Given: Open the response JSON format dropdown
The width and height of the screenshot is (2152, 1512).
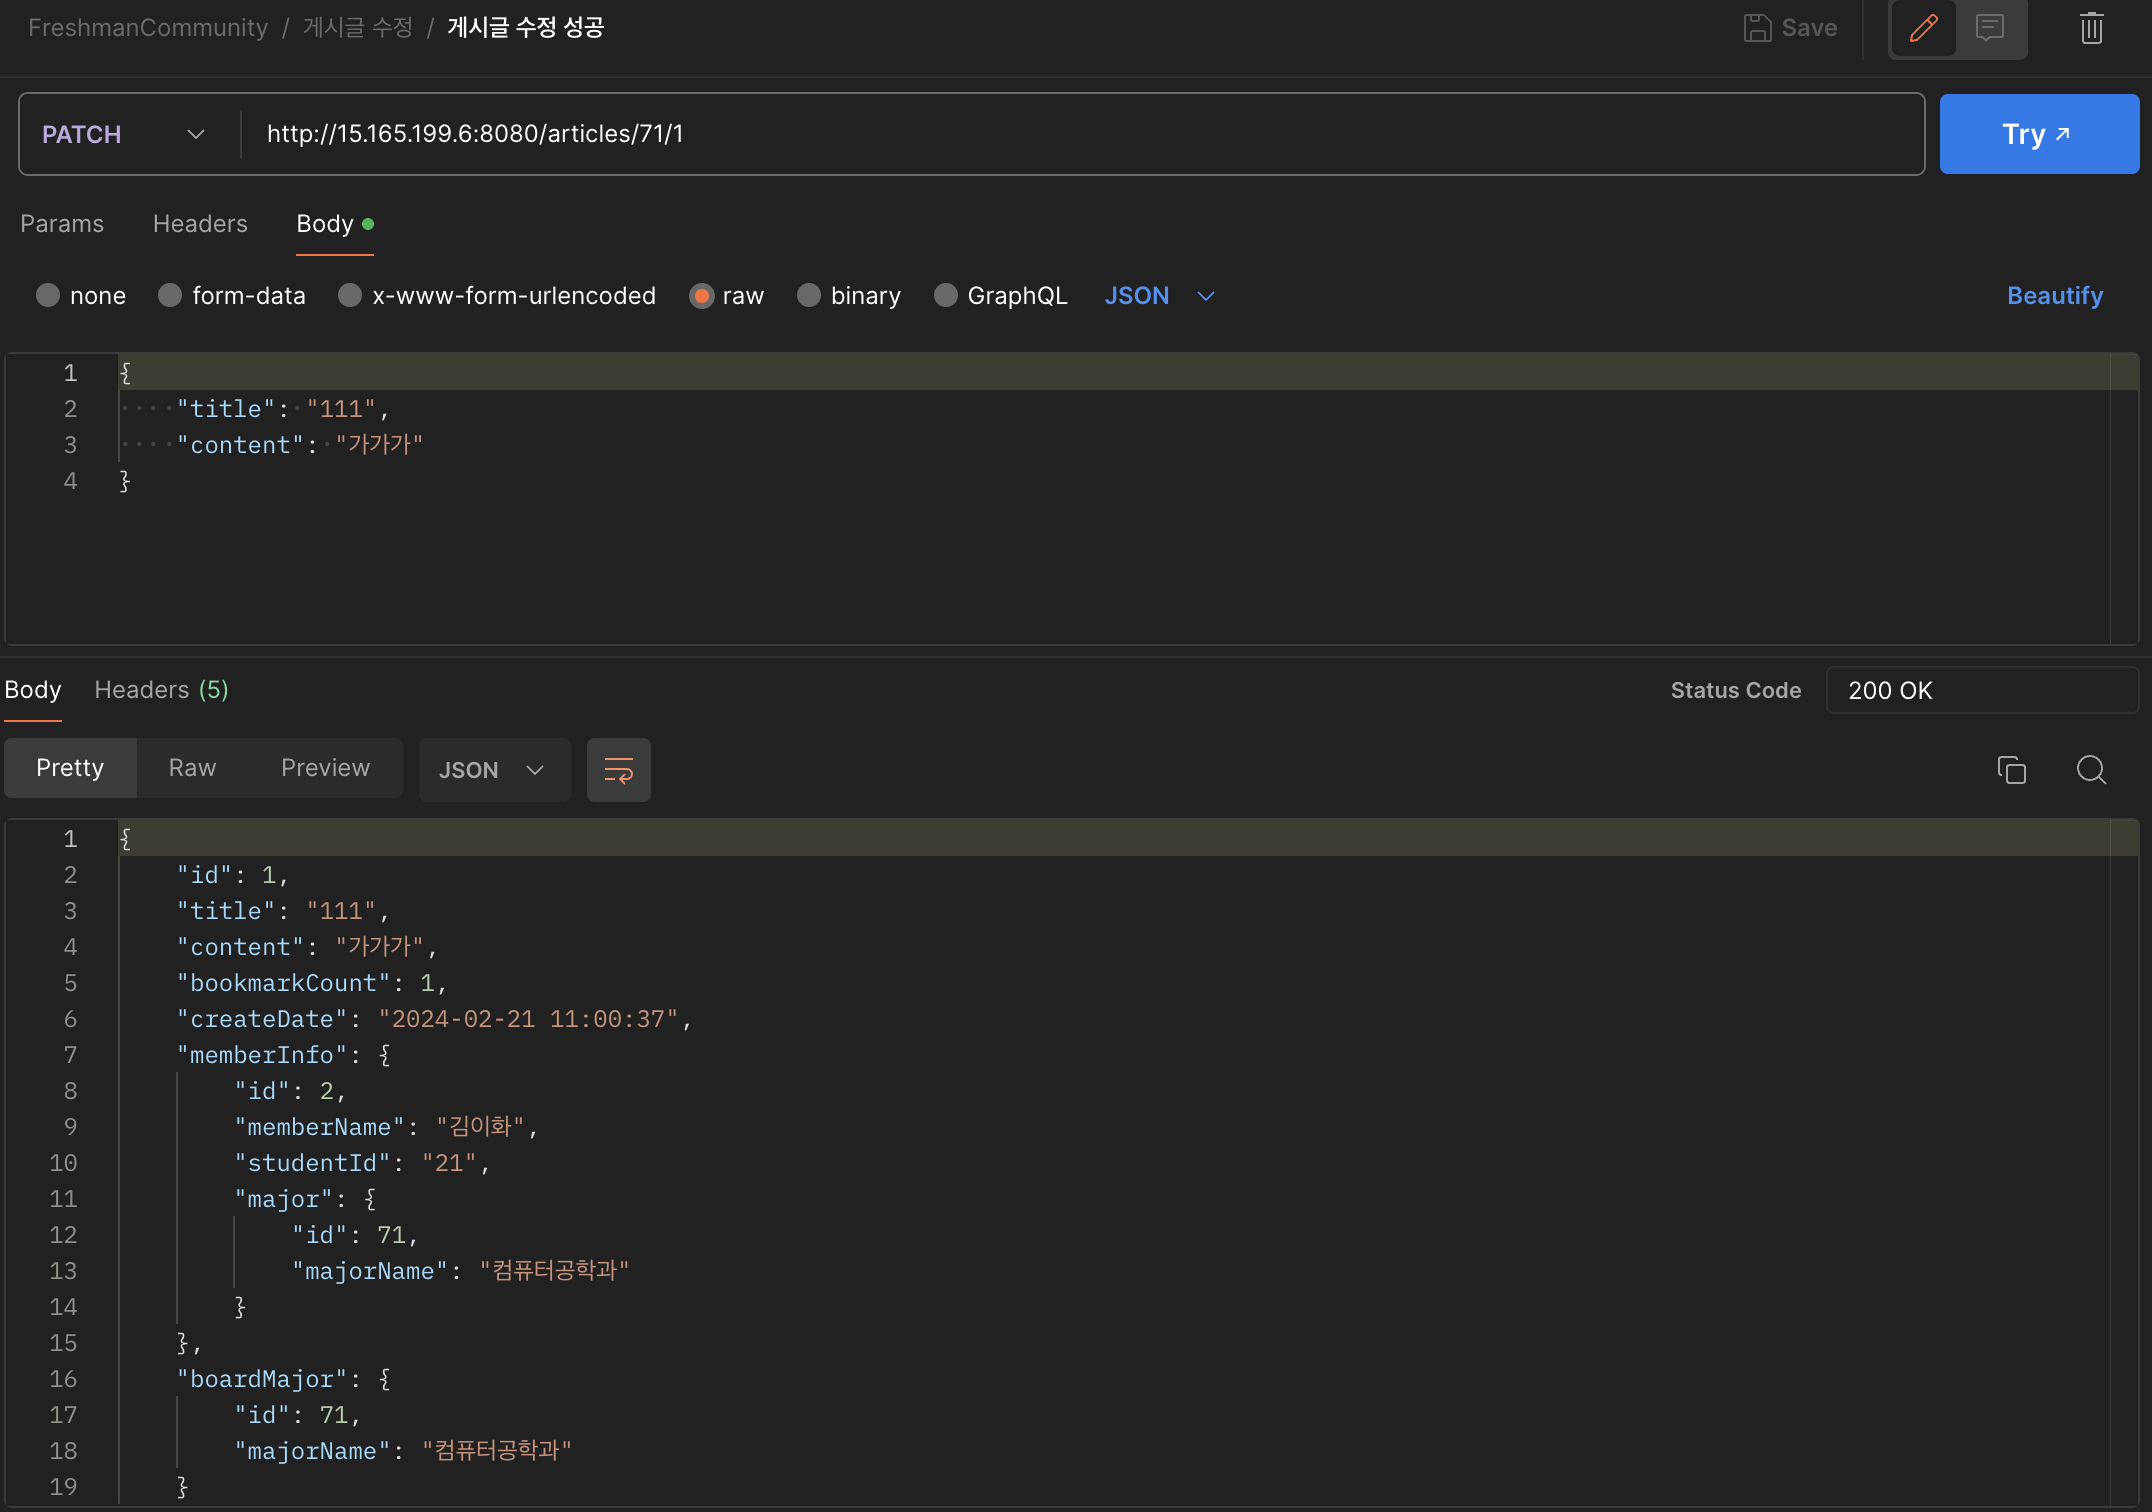Looking at the screenshot, I should (x=494, y=770).
